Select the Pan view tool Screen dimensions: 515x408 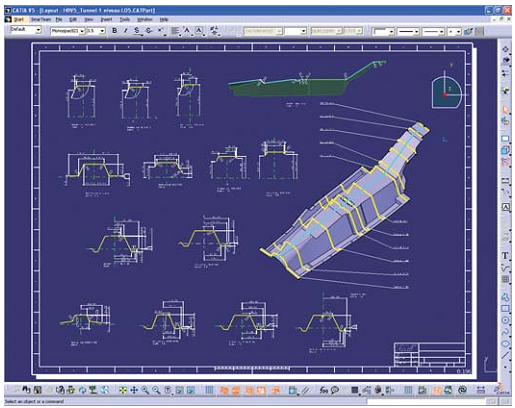tap(134, 390)
